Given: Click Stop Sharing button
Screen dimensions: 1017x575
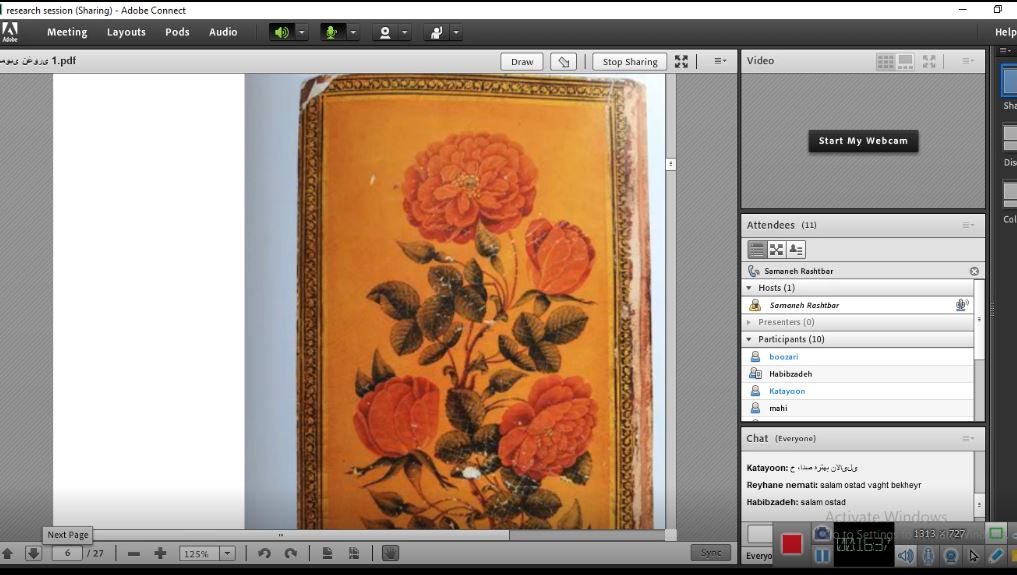Looking at the screenshot, I should pos(630,62).
